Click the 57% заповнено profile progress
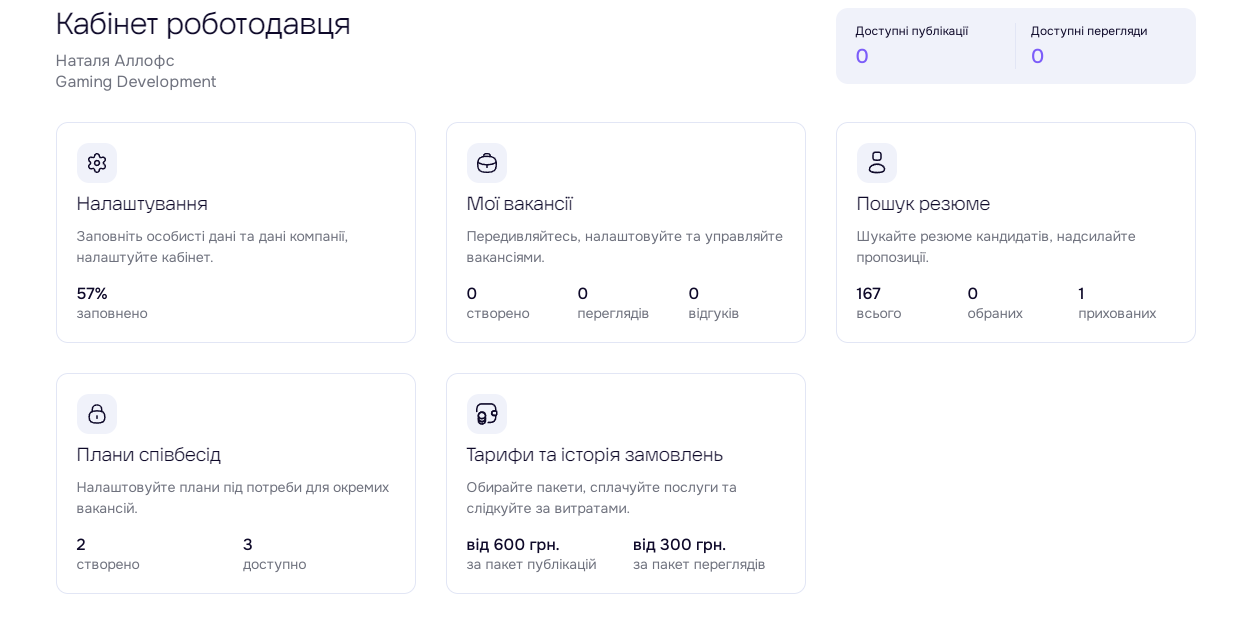Viewport: 1242px width, 617px height. pos(111,303)
